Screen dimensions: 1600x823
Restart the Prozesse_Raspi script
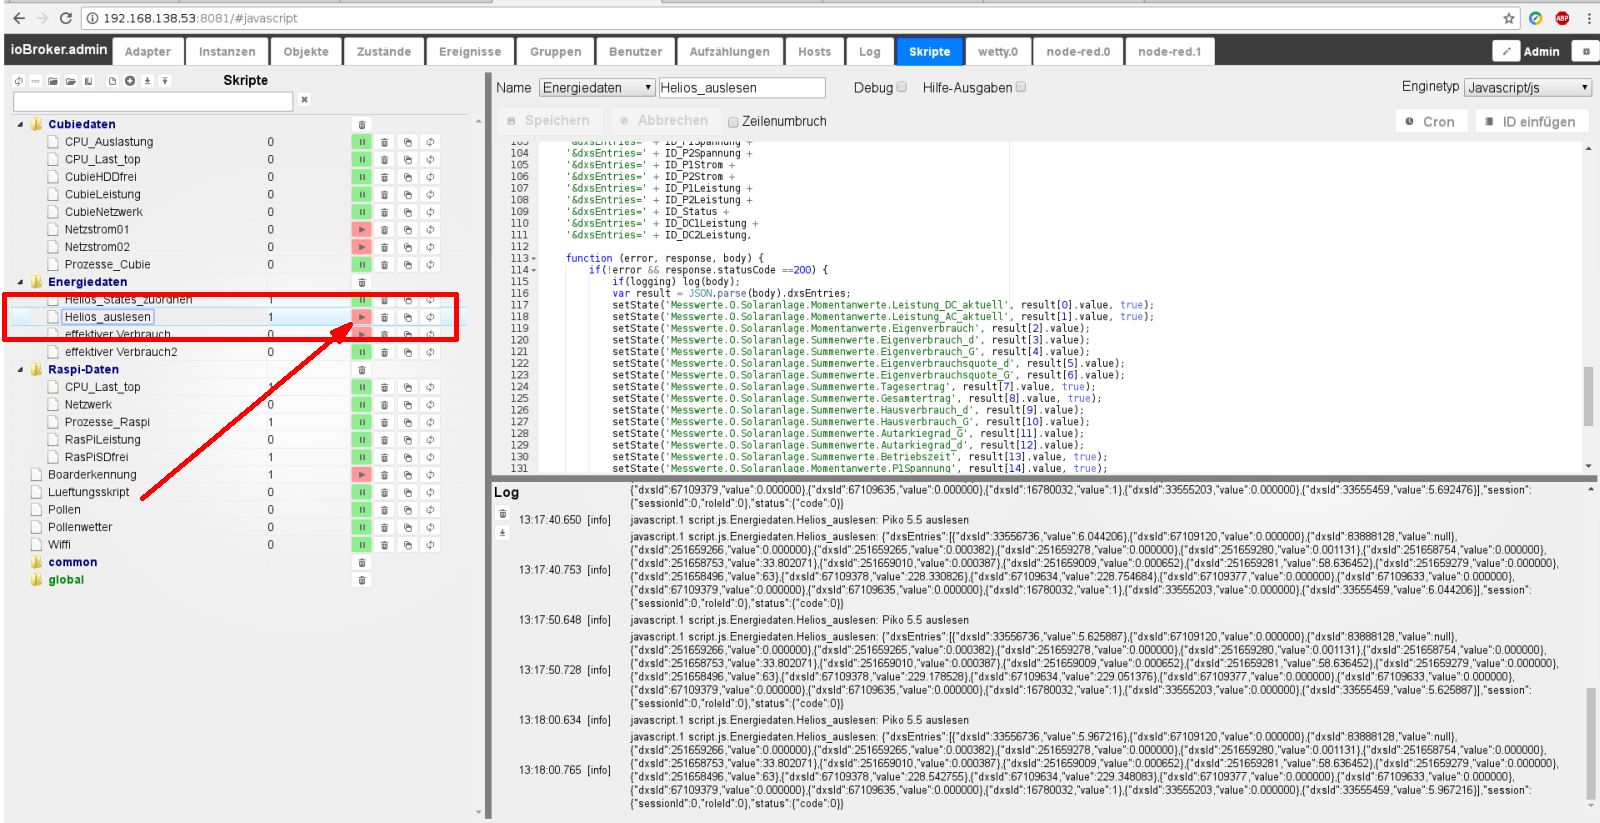pyautogui.click(x=430, y=422)
